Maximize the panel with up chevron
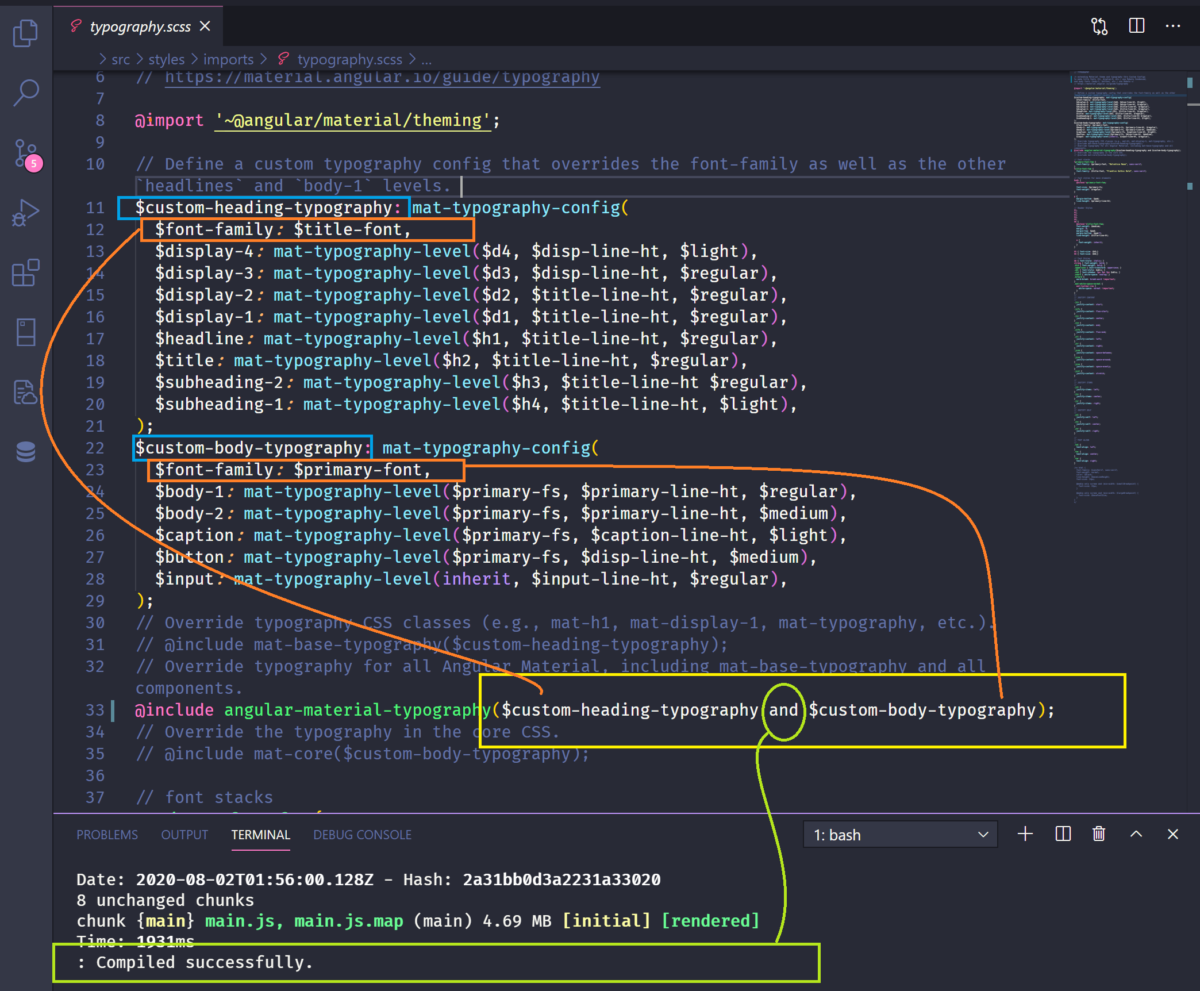 (1136, 834)
